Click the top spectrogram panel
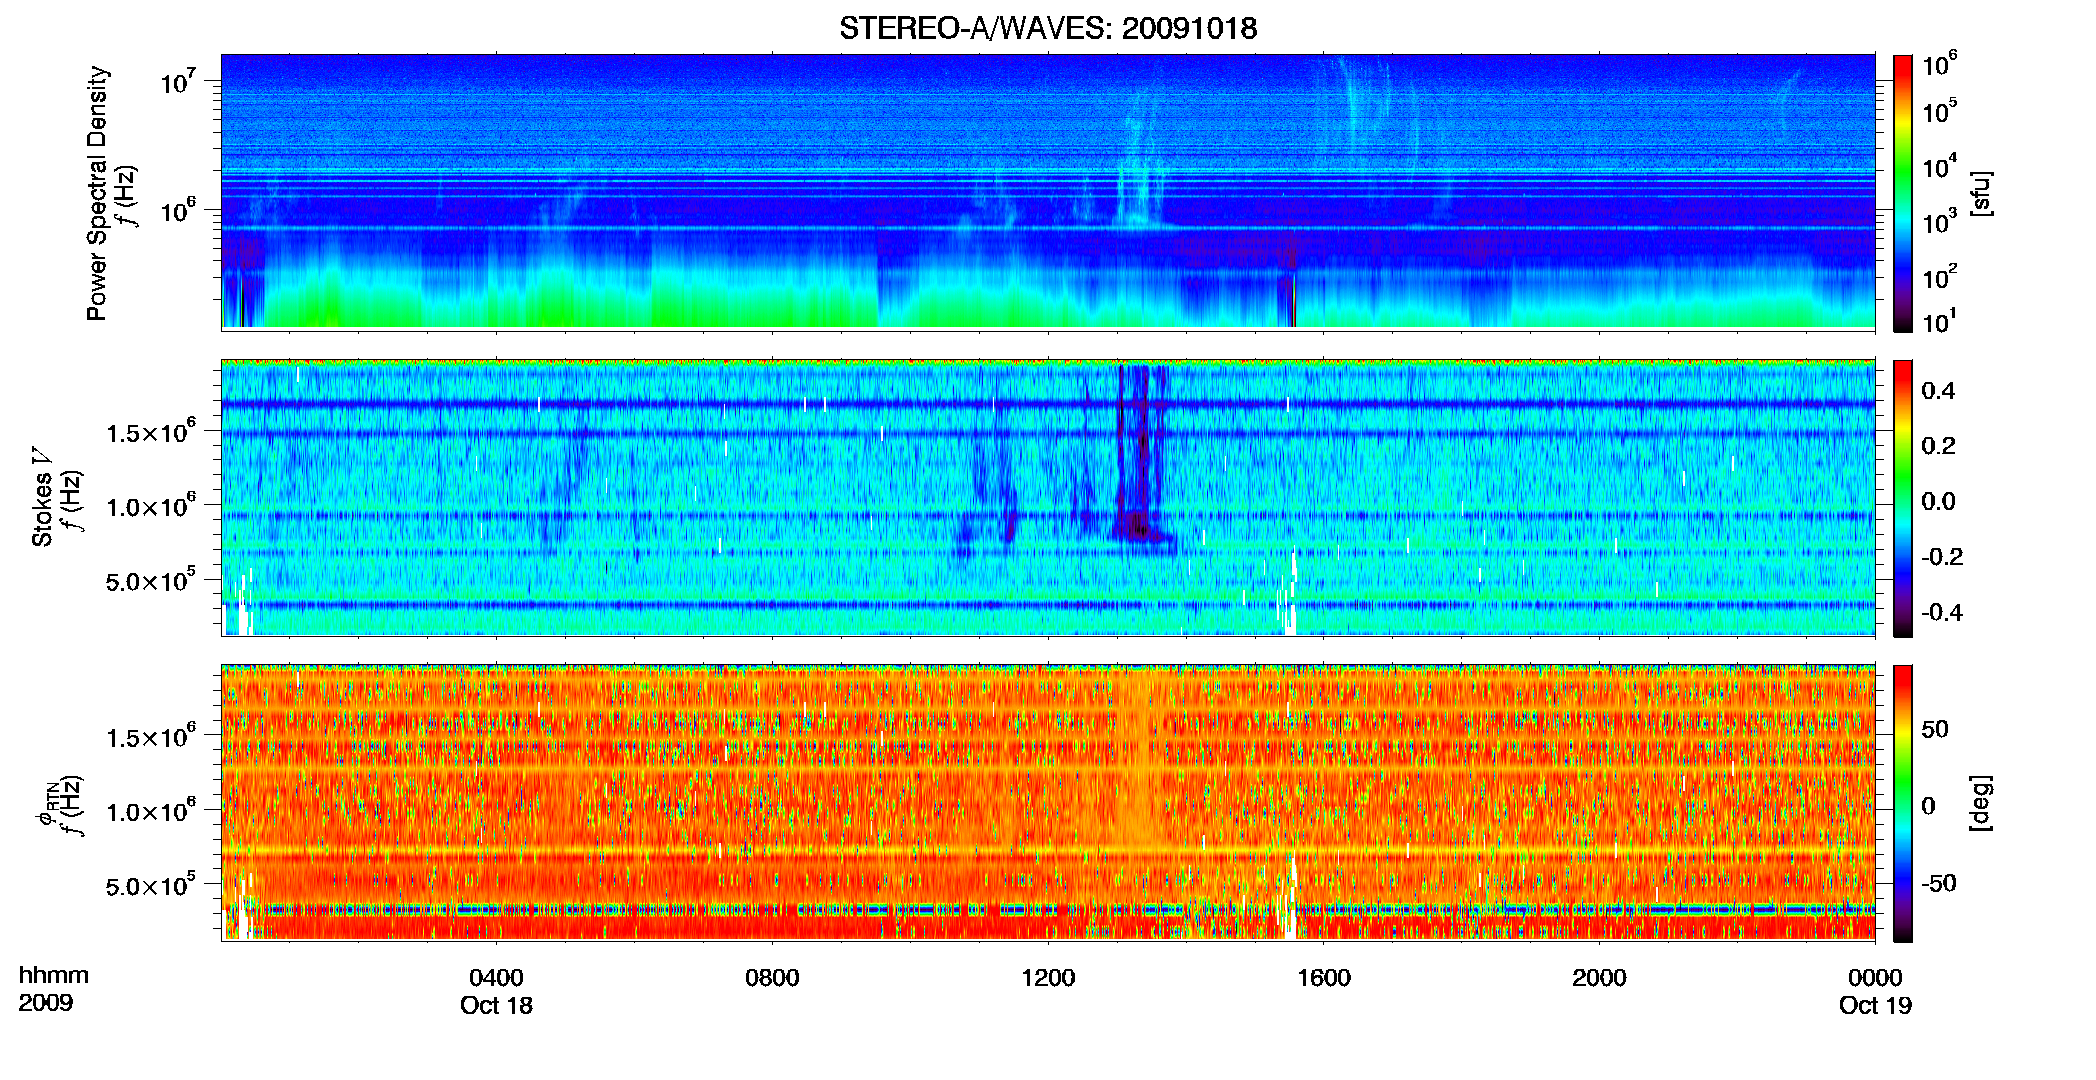The image size is (2096, 1080). pyautogui.click(x=1048, y=192)
